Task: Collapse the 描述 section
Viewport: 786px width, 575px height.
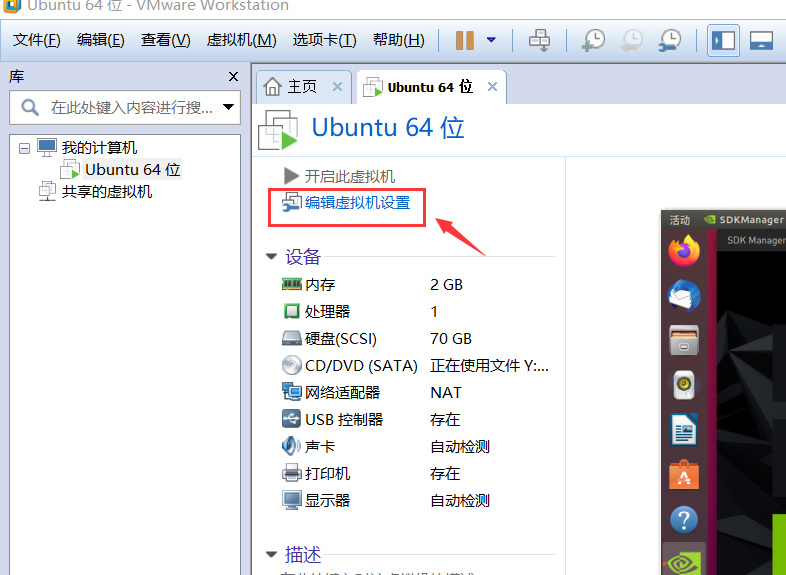Action: [x=271, y=554]
